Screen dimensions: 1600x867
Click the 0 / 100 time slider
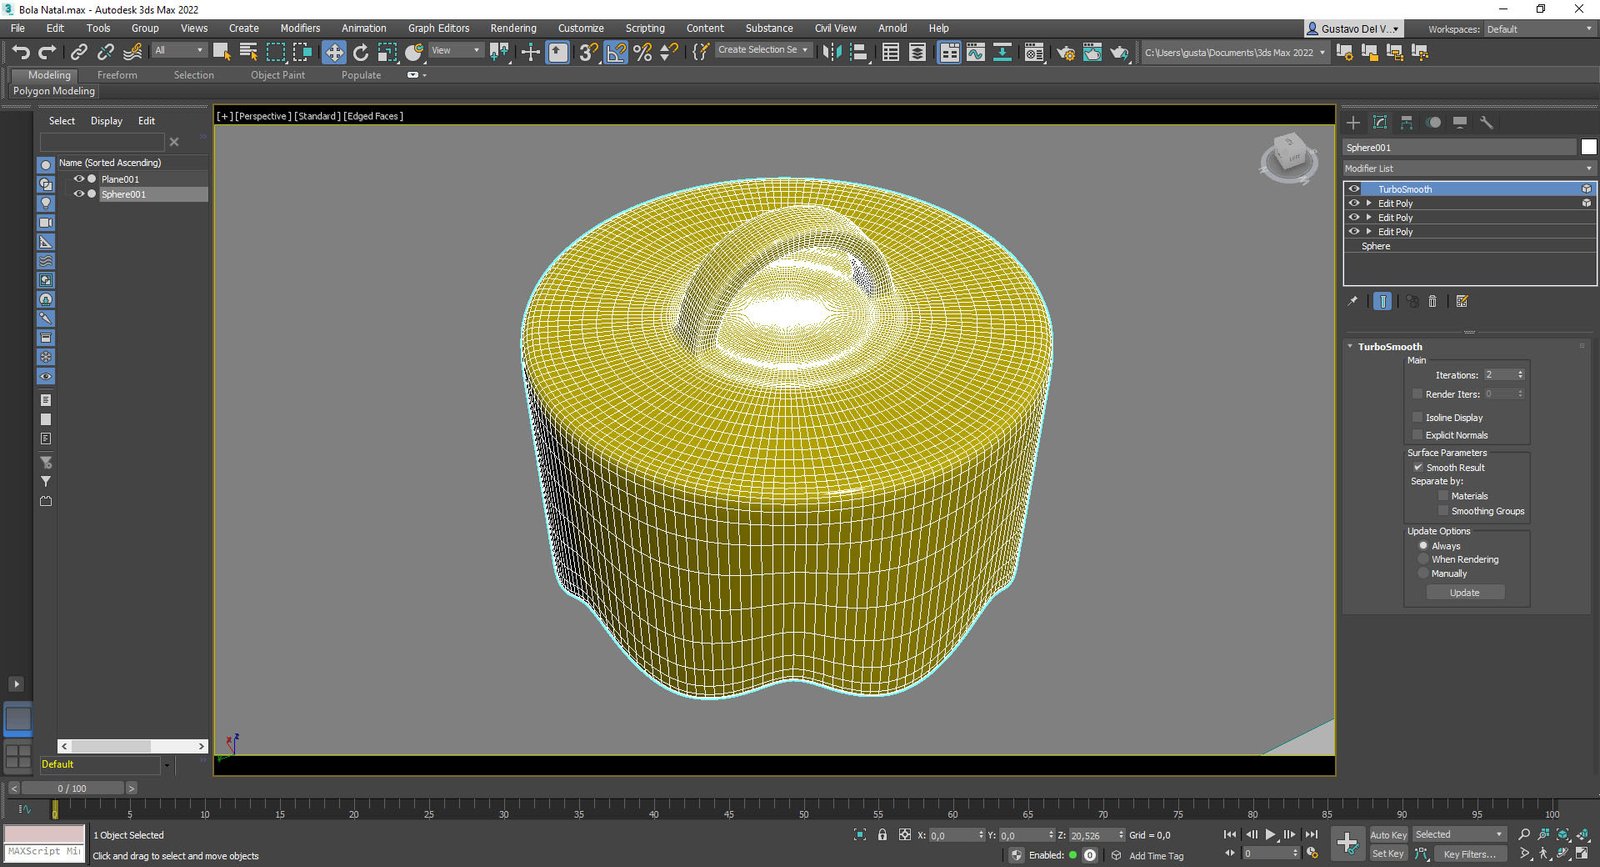[72, 788]
